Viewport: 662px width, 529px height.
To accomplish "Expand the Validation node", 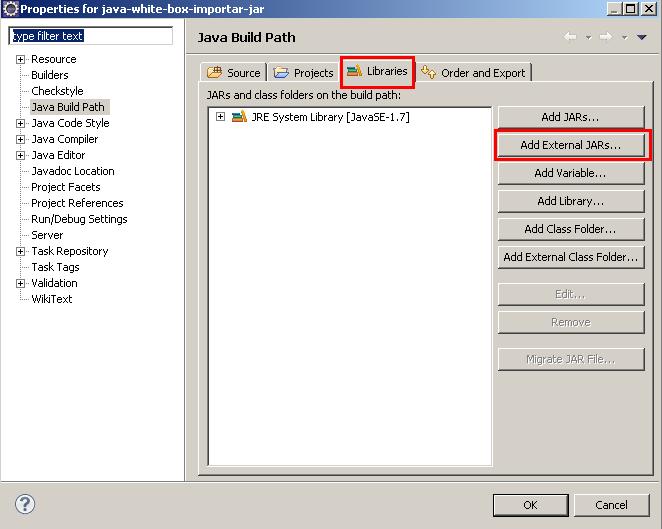I will point(20,283).
